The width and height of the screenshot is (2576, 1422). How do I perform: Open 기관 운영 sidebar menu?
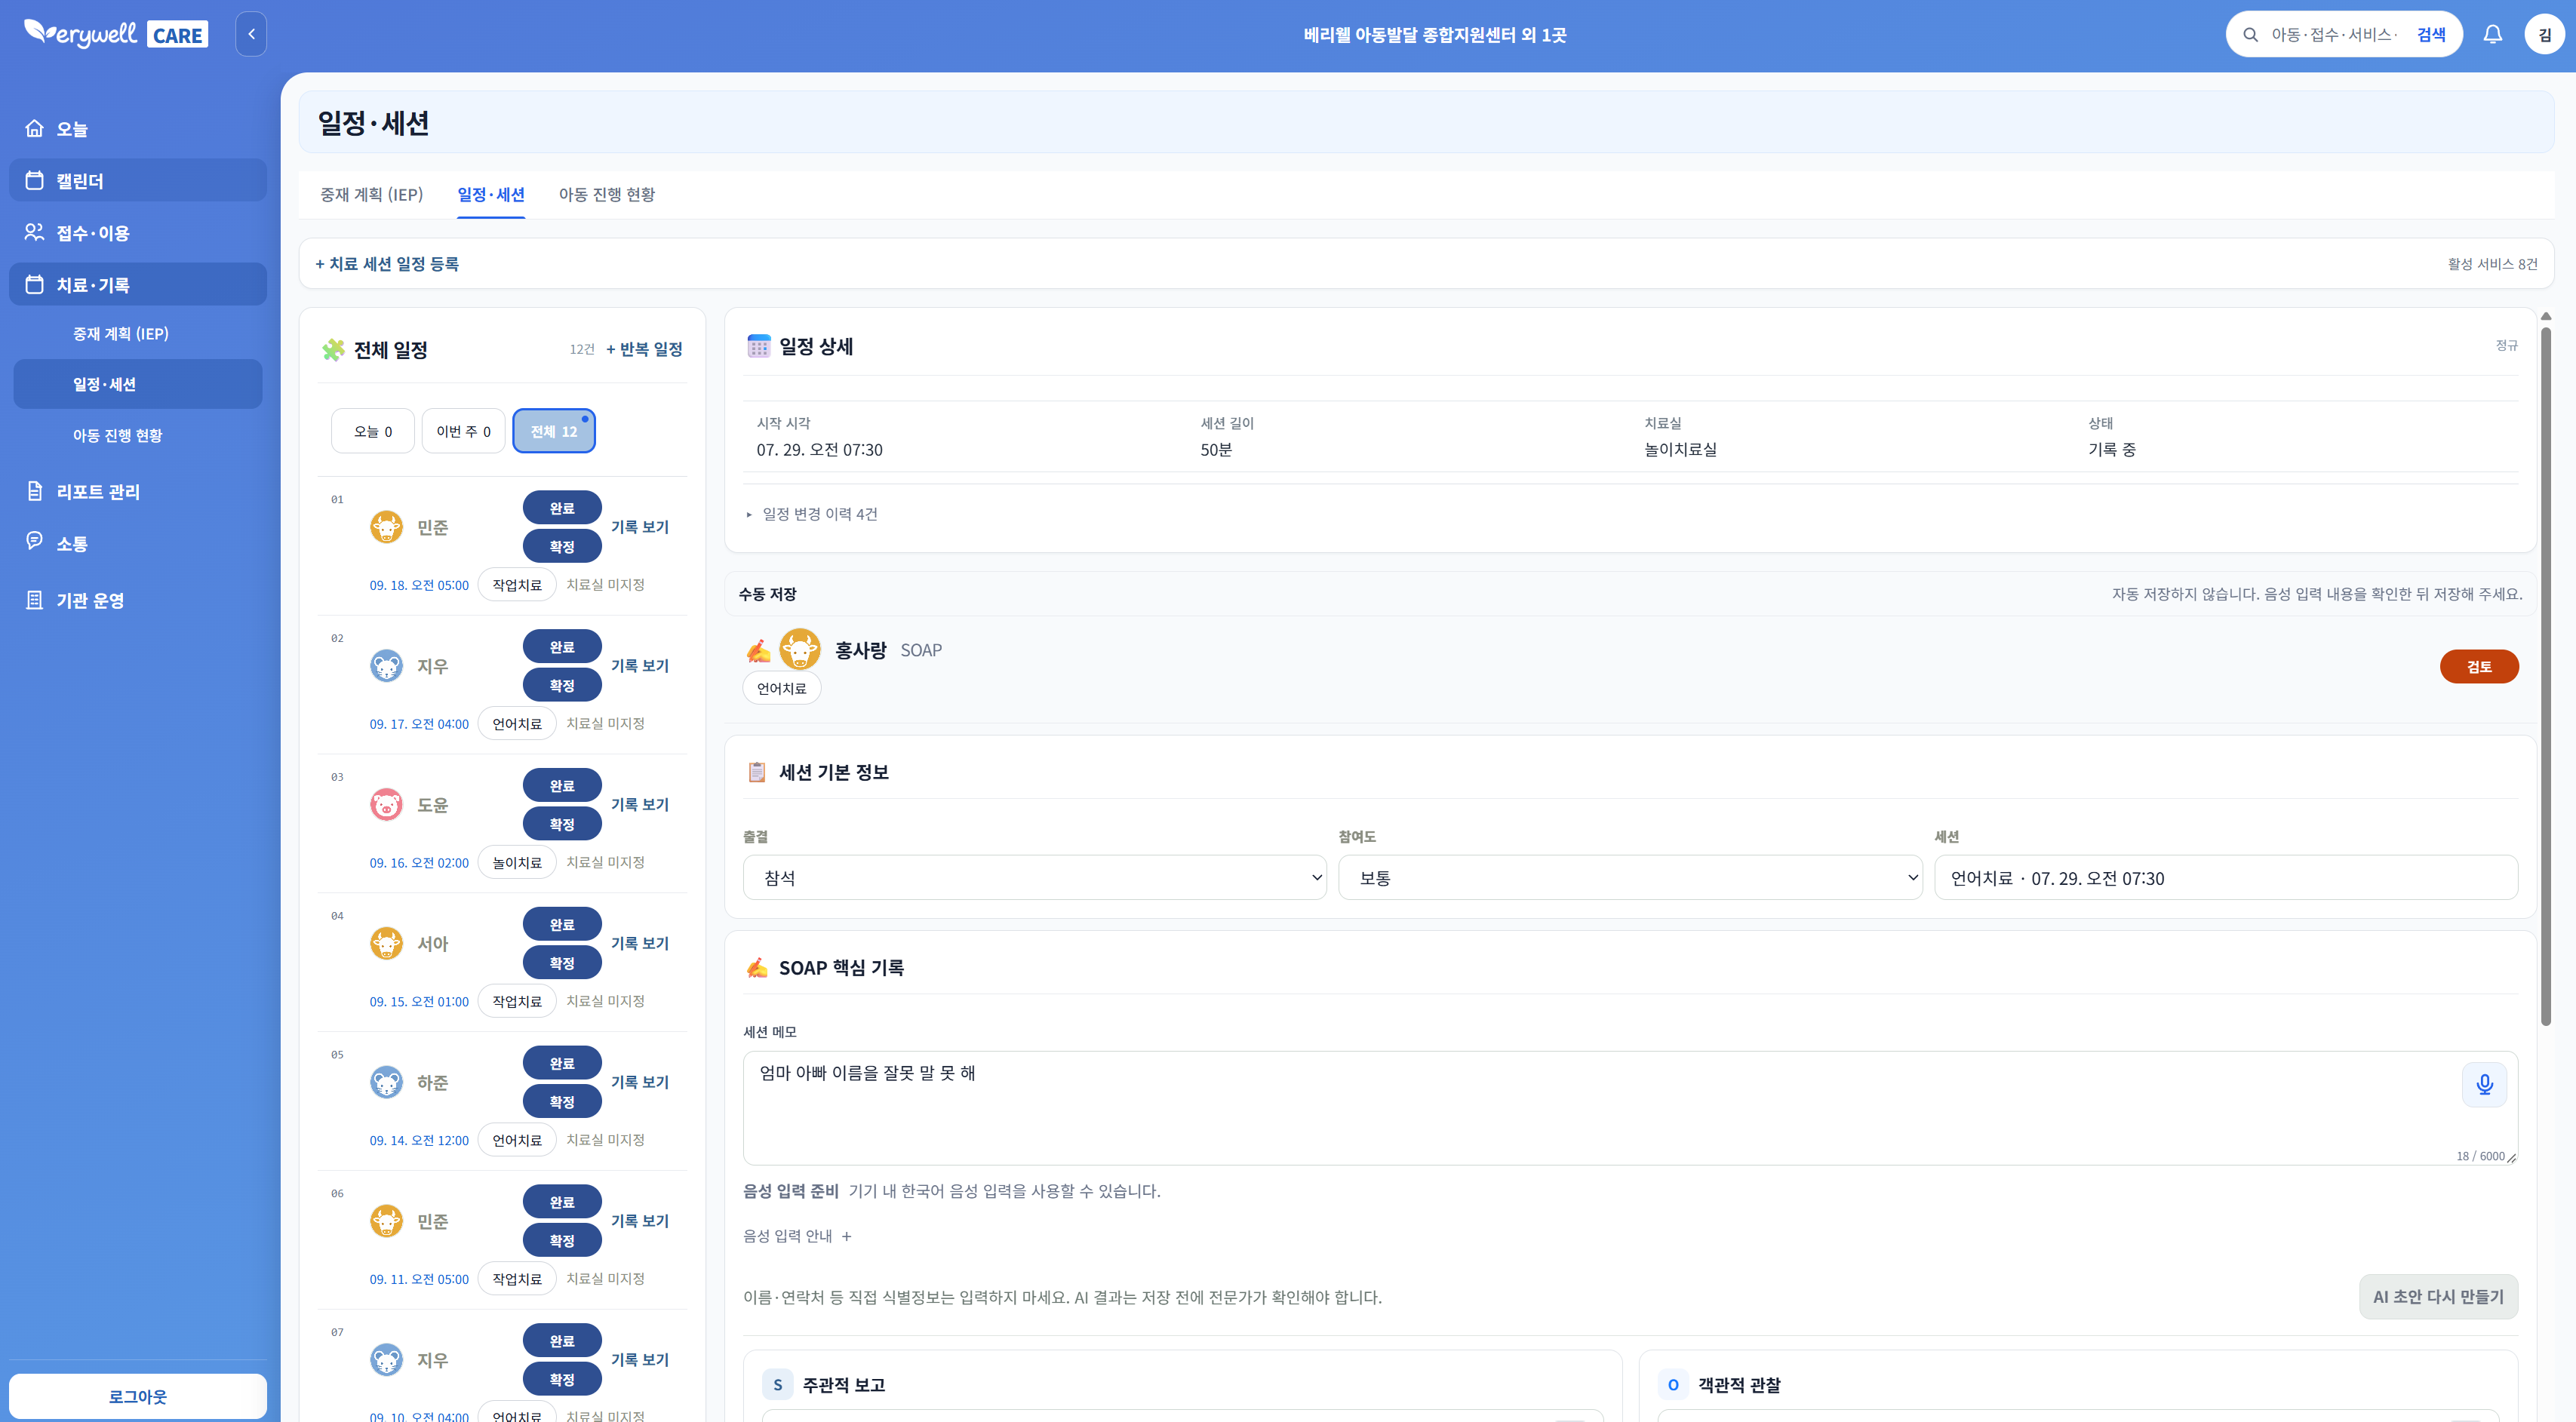(138, 600)
